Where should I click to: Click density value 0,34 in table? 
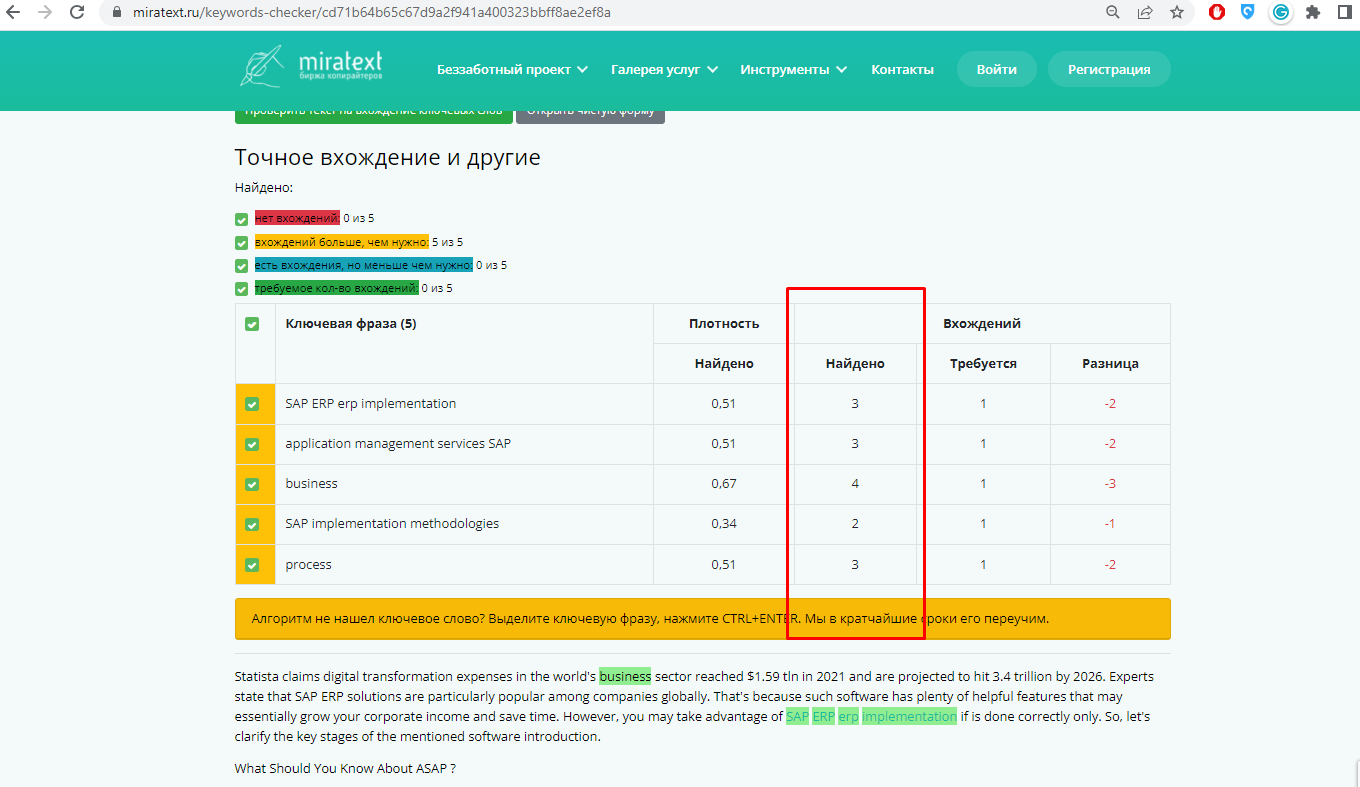(x=724, y=524)
